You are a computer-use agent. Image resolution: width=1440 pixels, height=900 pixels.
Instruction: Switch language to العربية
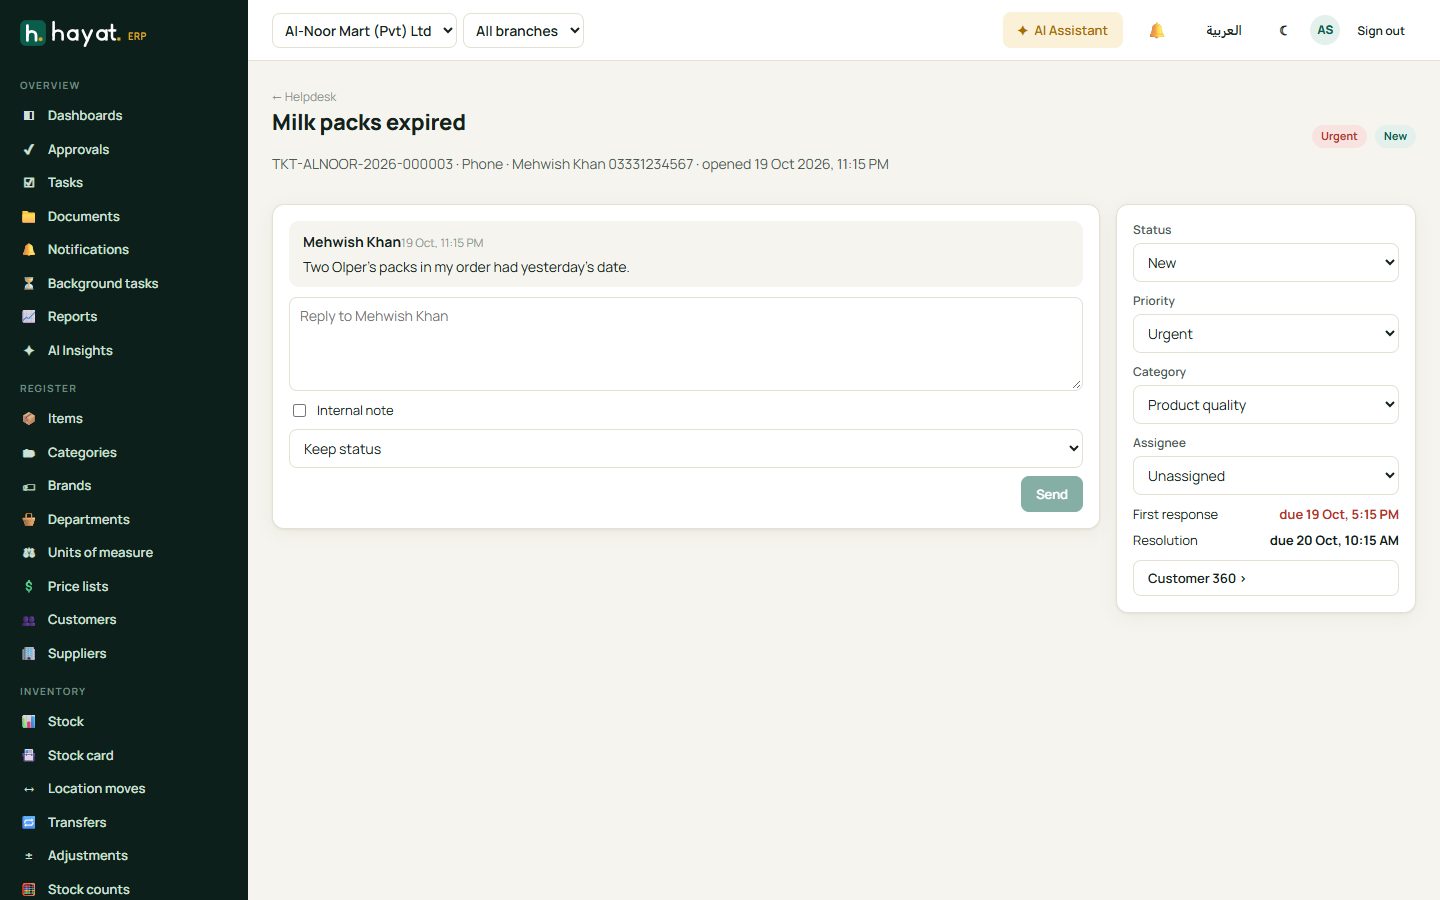1224,31
